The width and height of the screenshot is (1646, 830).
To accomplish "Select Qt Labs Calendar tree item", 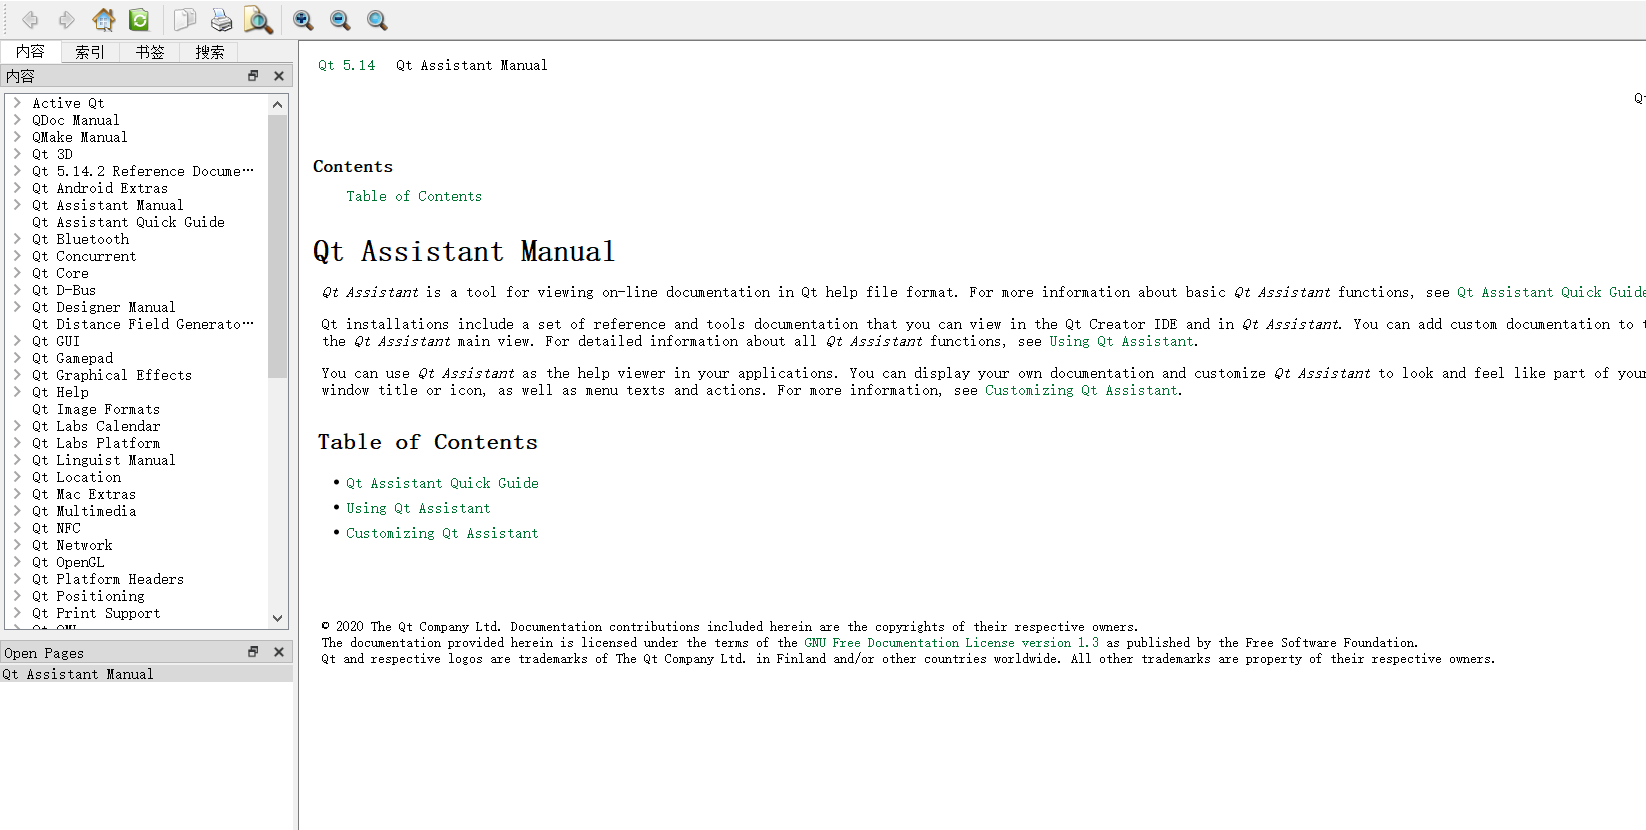I will [96, 426].
